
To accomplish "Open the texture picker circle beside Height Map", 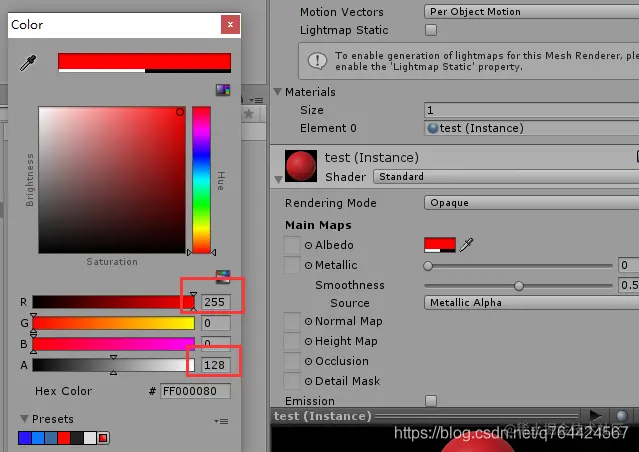I will click(308, 342).
